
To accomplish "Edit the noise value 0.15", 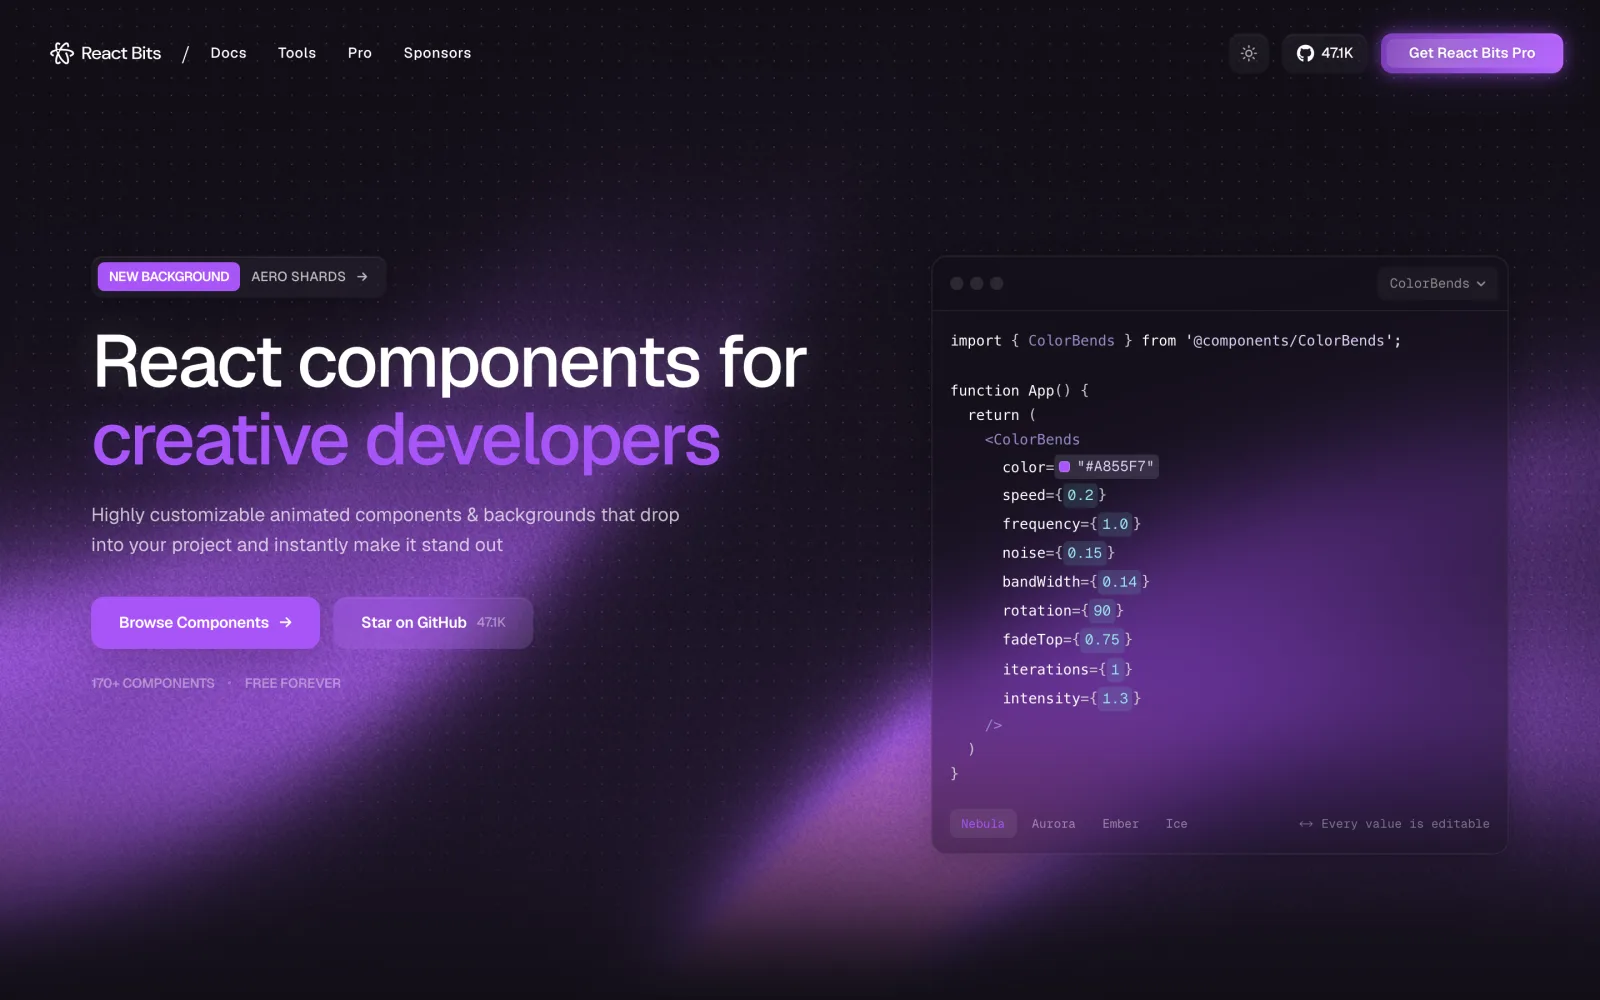I will [x=1085, y=553].
